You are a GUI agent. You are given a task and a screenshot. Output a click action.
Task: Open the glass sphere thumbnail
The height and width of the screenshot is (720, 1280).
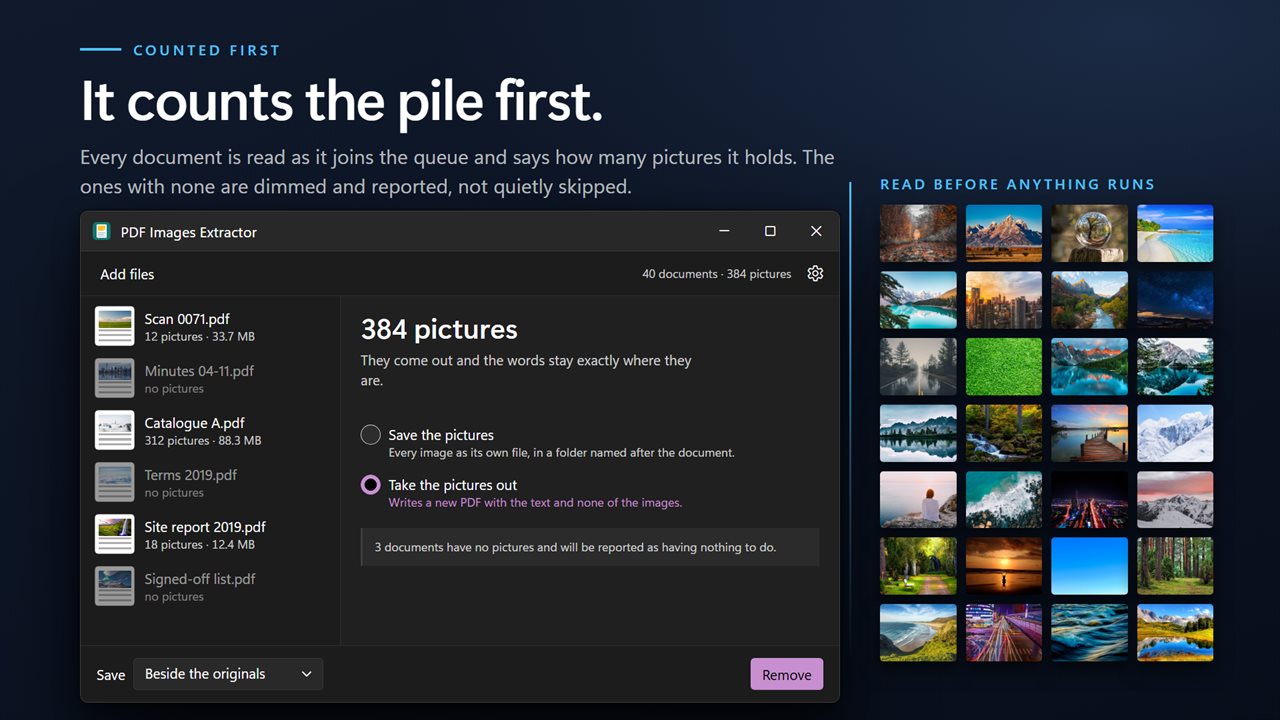click(x=1090, y=233)
